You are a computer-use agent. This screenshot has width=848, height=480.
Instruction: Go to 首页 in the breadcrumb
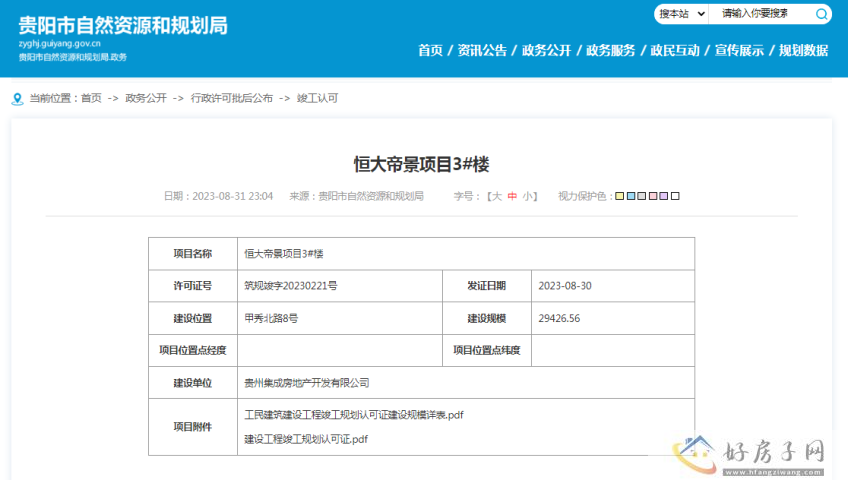pyautogui.click(x=91, y=98)
